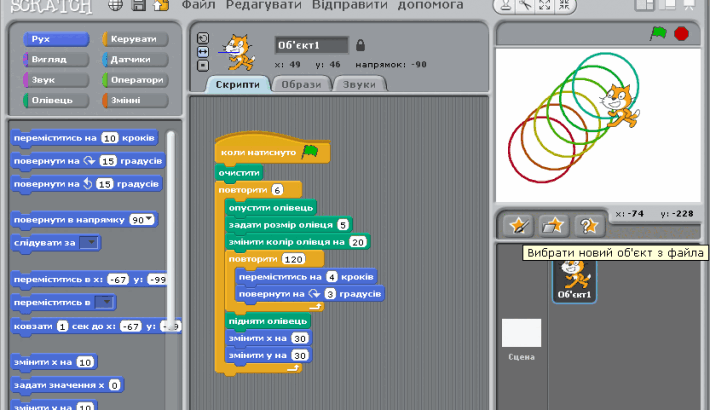Viewport: 710px width, 410px height.
Task: Click the cat costume preview thumbnail
Action: pos(236,53)
